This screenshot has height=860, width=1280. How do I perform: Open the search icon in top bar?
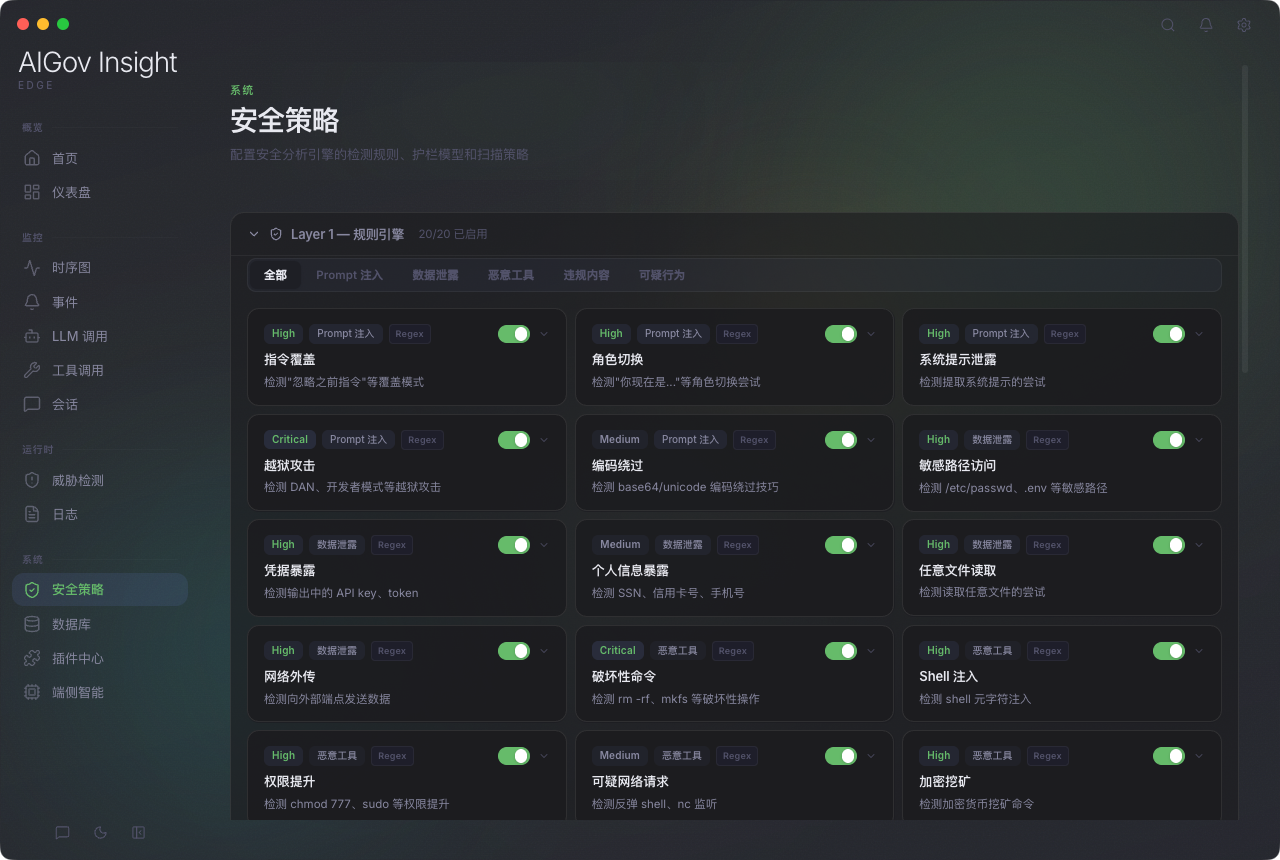coord(1168,25)
